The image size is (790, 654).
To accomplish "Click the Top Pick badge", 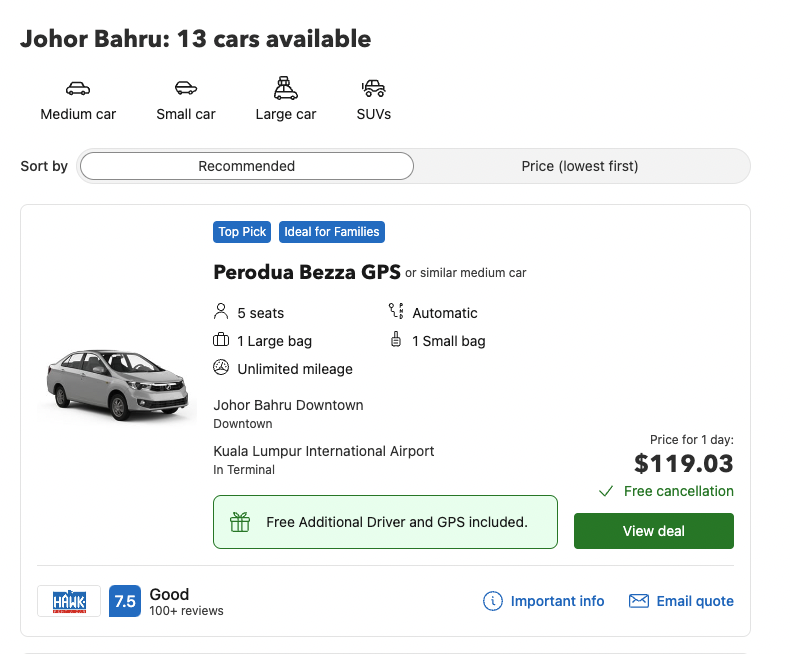I will coord(242,232).
